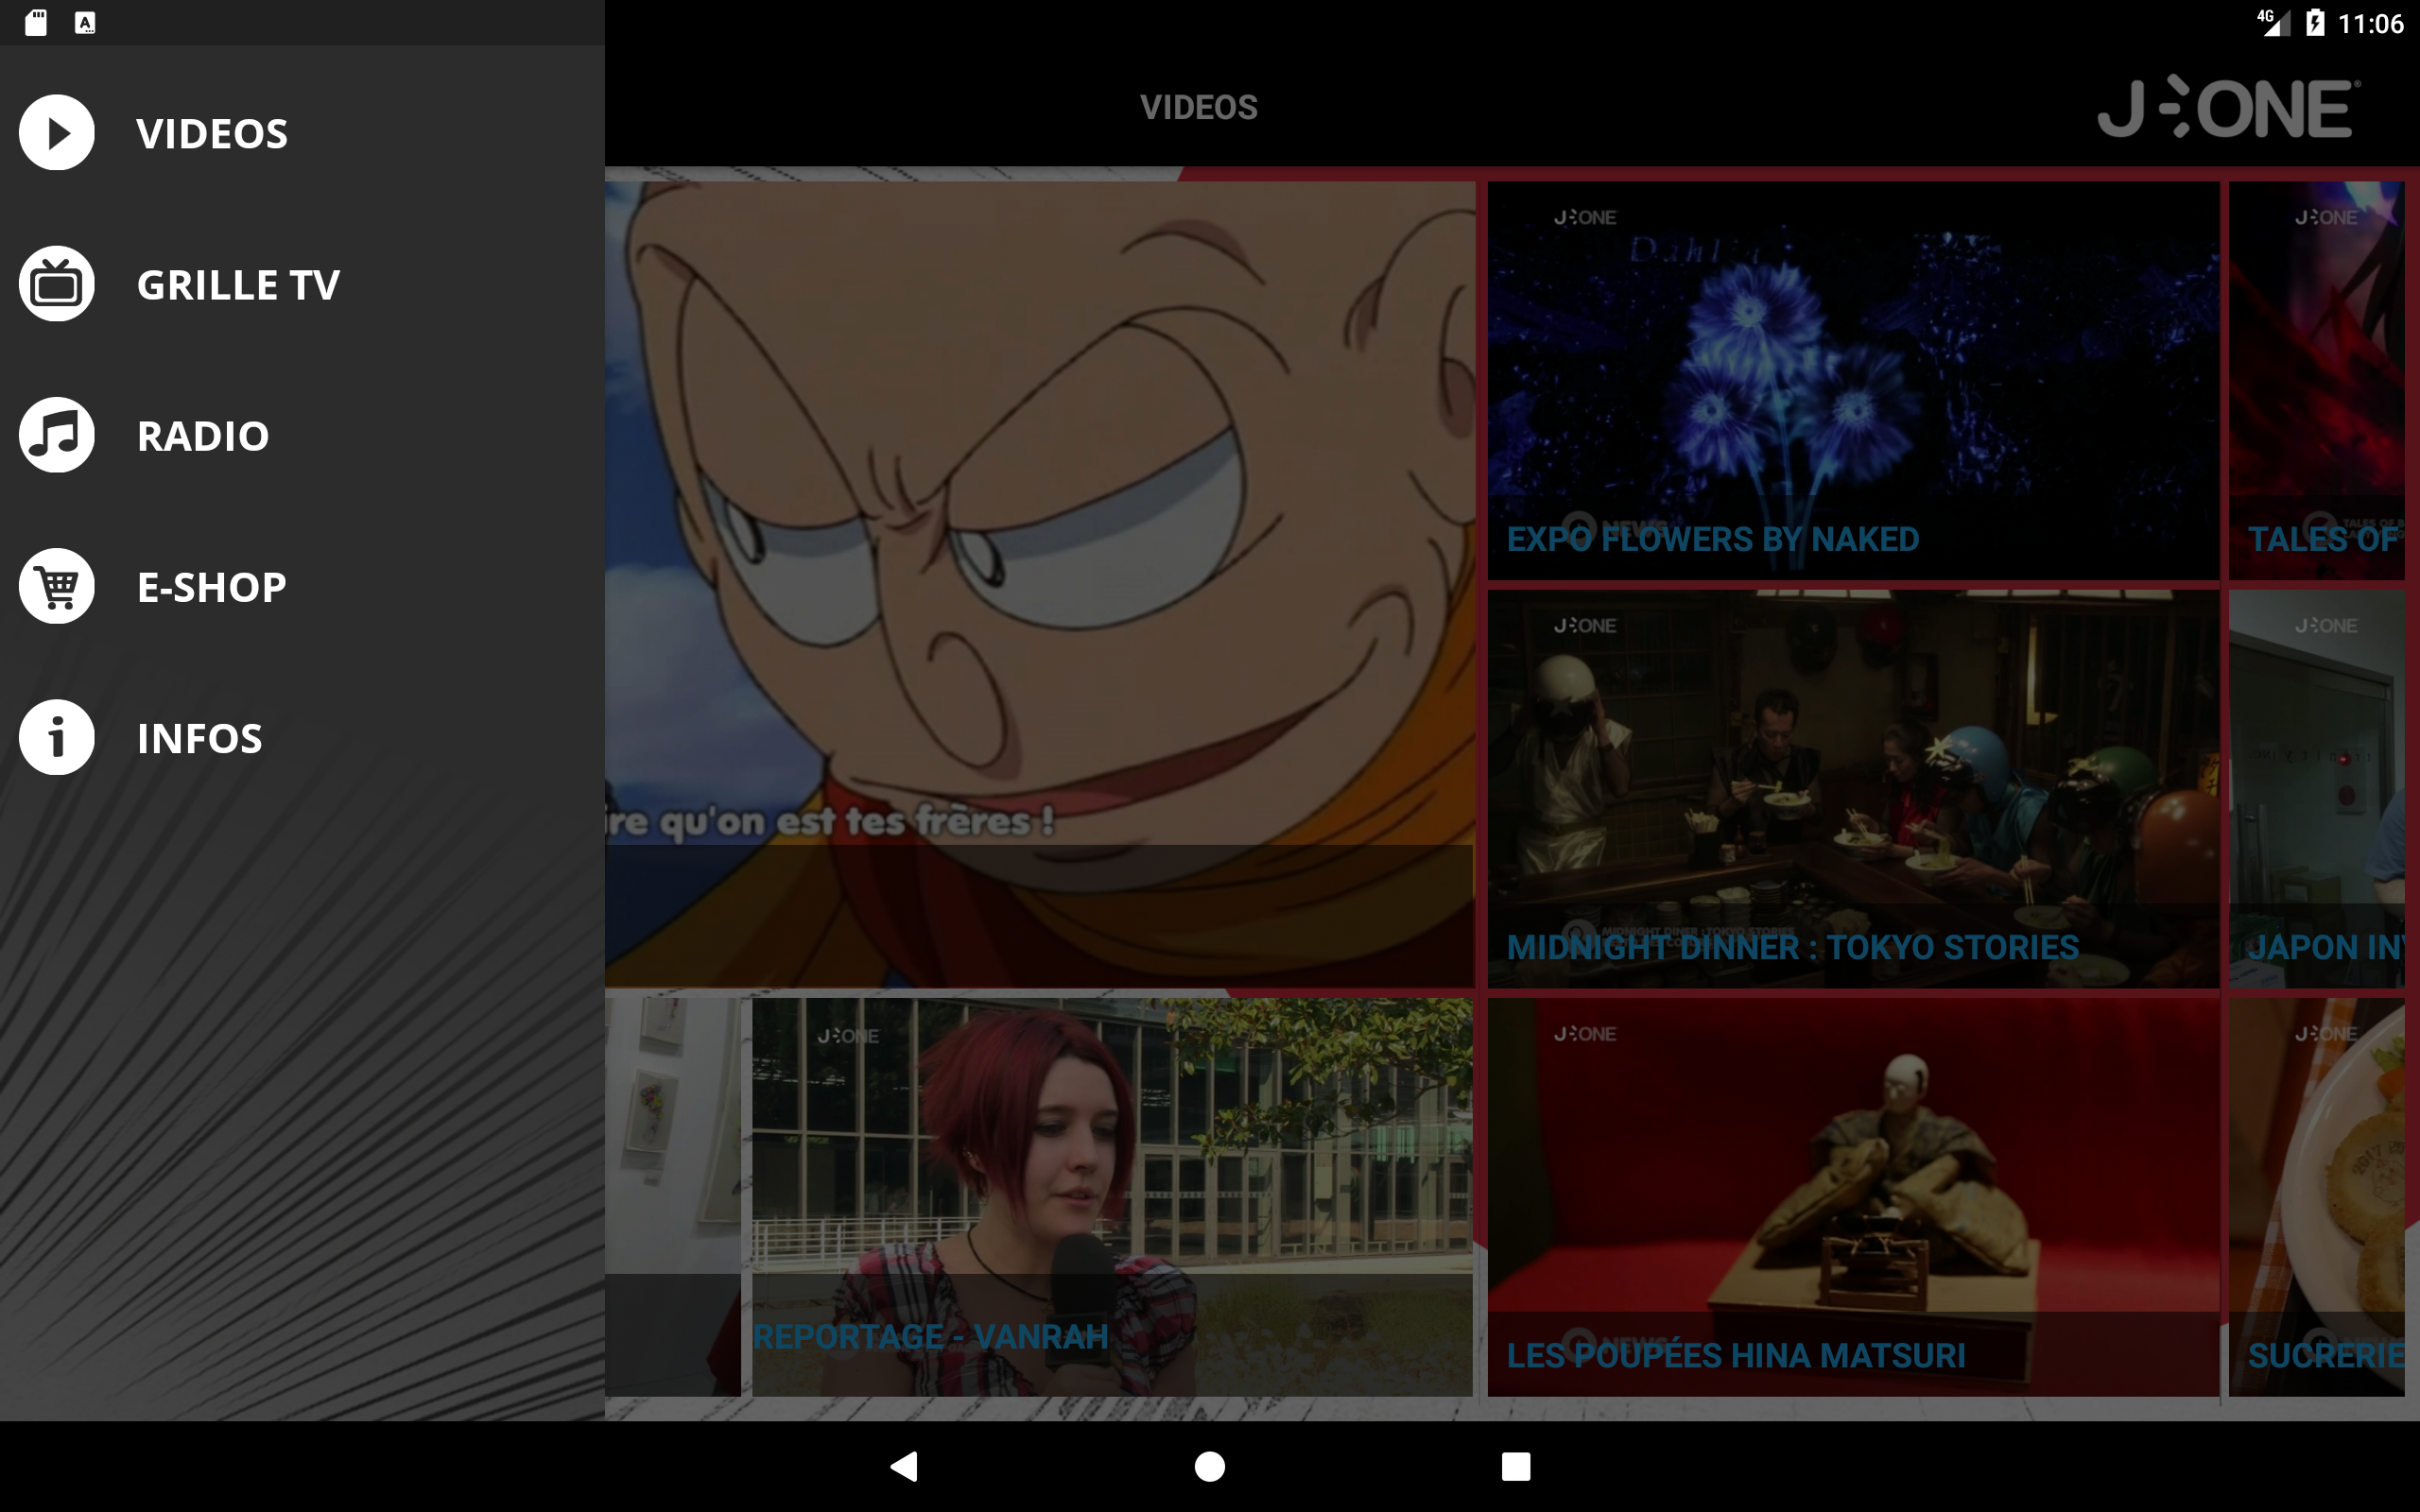Tap the E-Shop cart icon
The width and height of the screenshot is (2420, 1512).
pyautogui.click(x=57, y=586)
